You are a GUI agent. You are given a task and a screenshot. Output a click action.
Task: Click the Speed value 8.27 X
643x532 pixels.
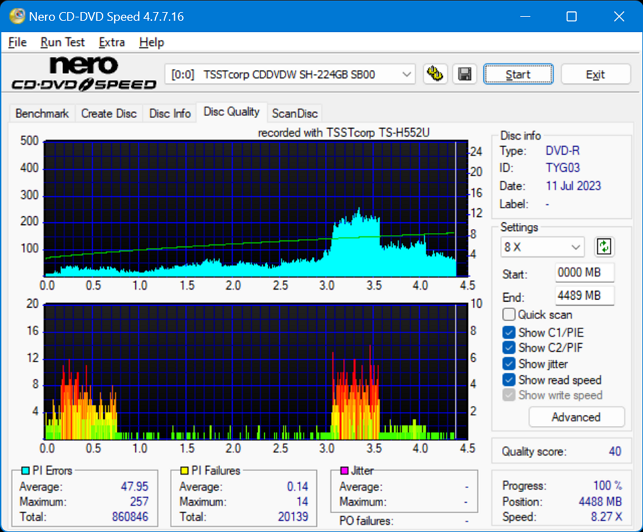[x=607, y=517]
